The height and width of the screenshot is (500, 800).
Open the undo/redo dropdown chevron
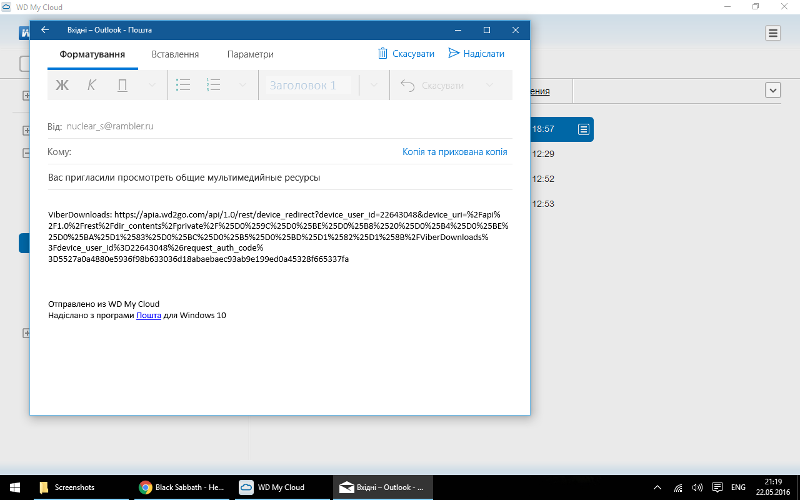(489, 85)
